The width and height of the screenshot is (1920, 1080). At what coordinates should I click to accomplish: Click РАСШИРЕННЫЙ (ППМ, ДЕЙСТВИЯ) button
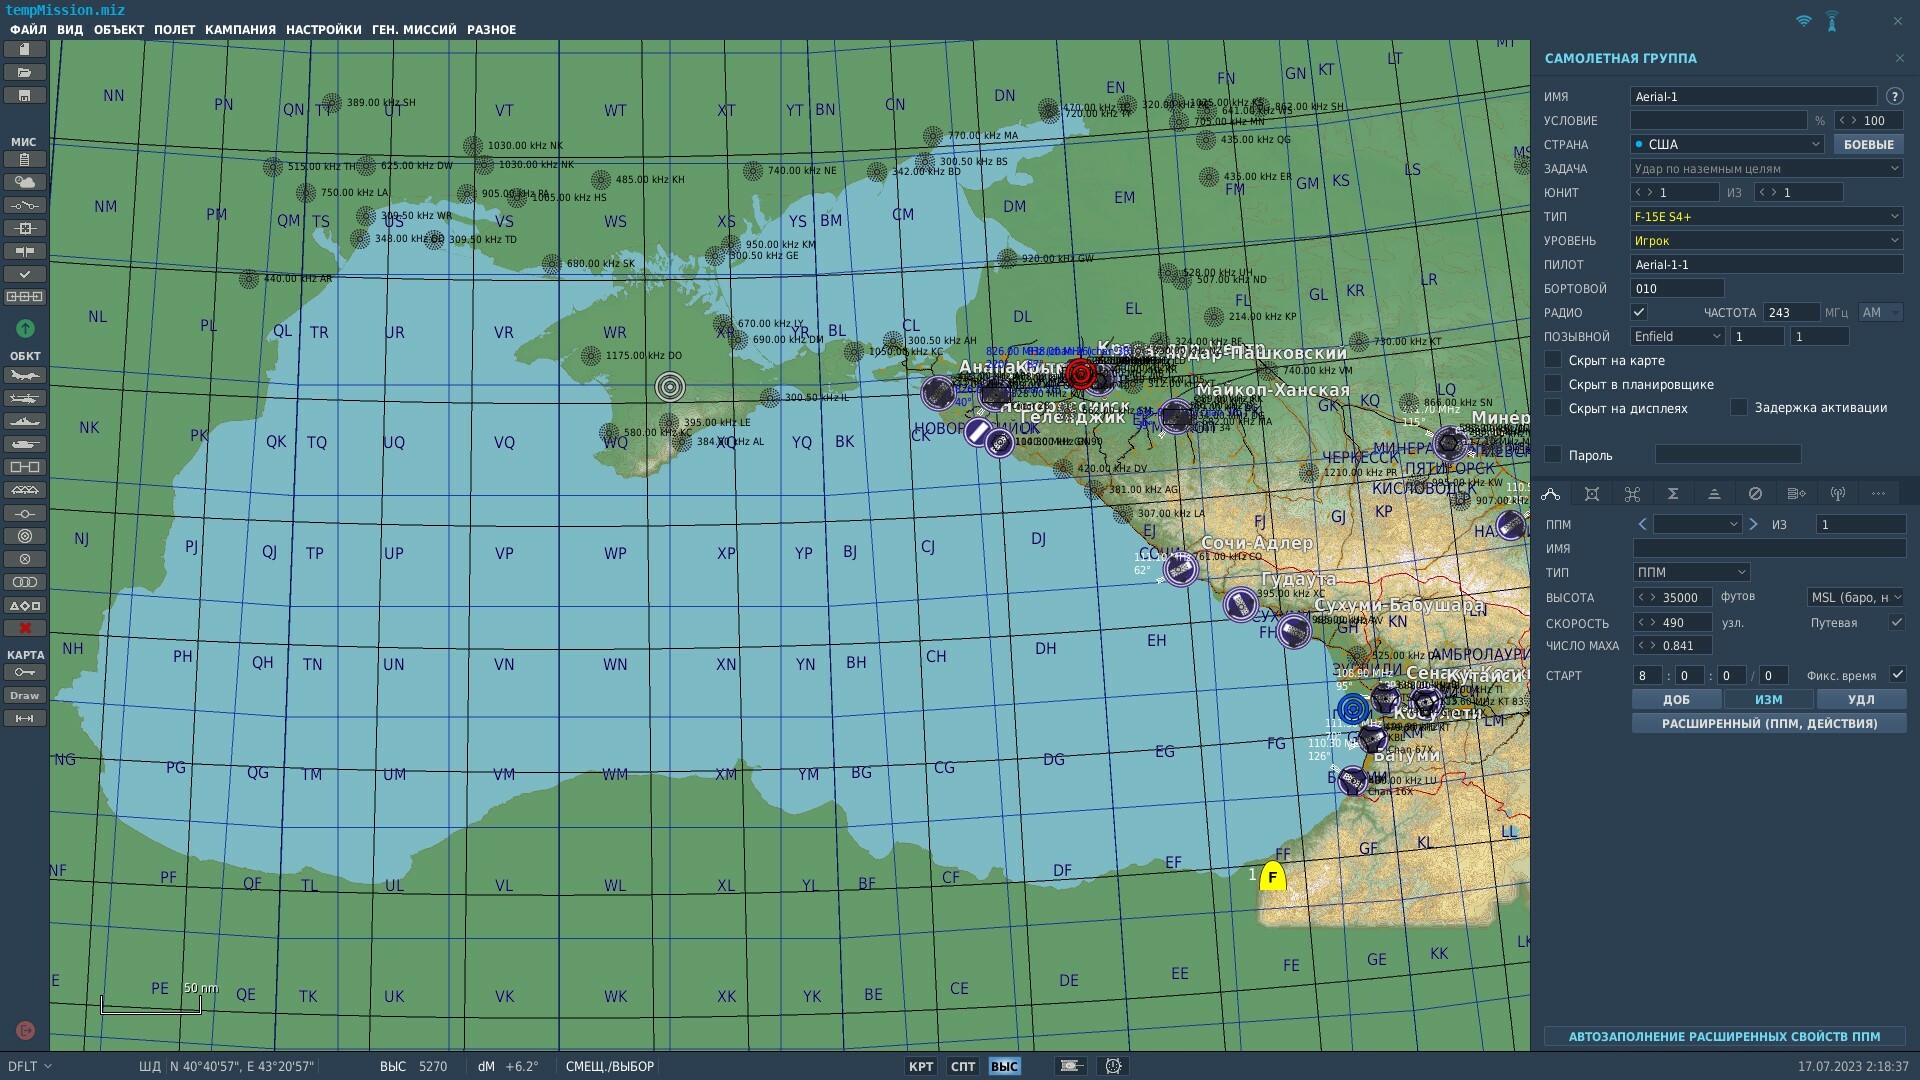(x=1769, y=723)
